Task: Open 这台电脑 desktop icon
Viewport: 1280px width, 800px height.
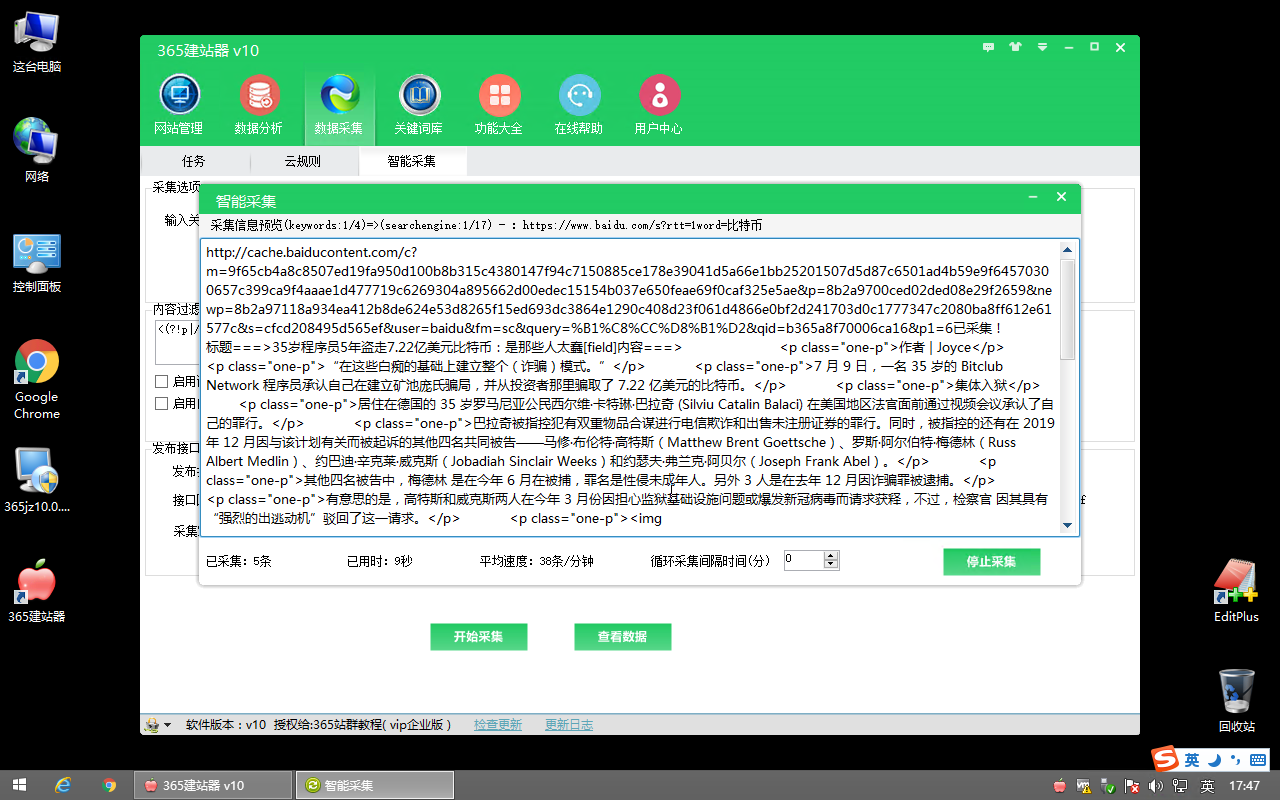Action: click(x=37, y=42)
